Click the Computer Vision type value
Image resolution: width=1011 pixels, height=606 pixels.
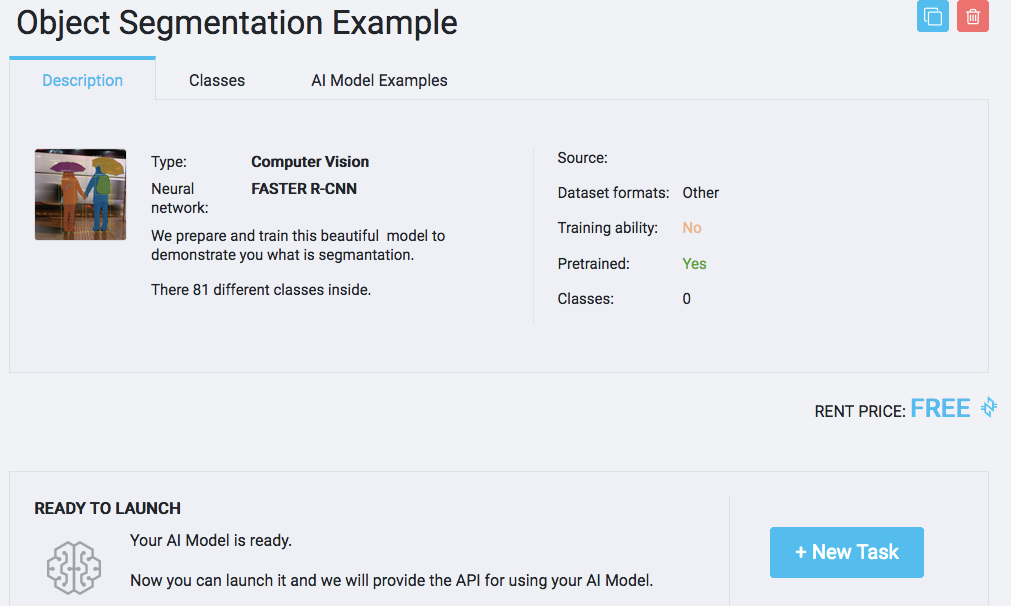click(310, 162)
